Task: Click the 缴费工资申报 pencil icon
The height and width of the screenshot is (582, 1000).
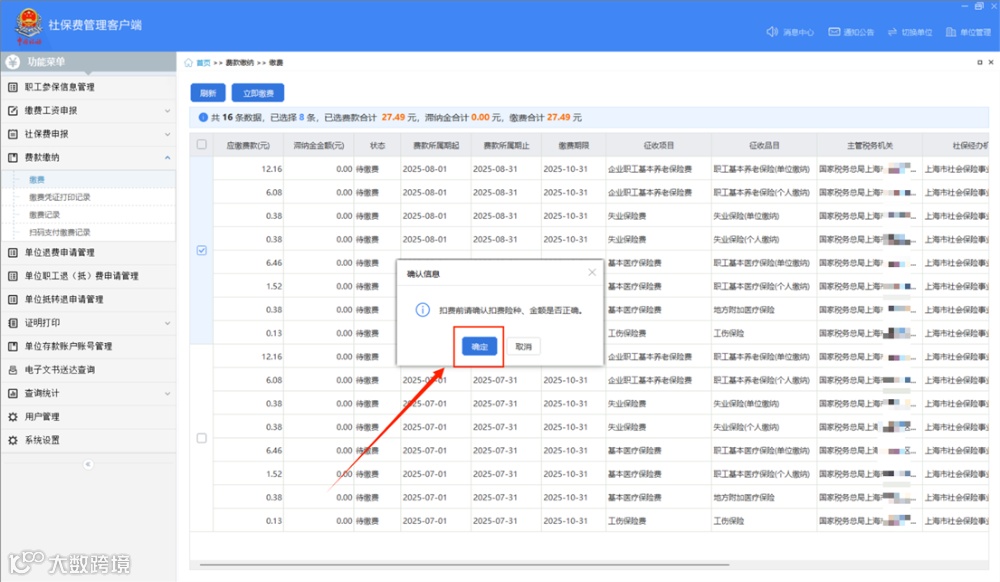Action: [13, 111]
